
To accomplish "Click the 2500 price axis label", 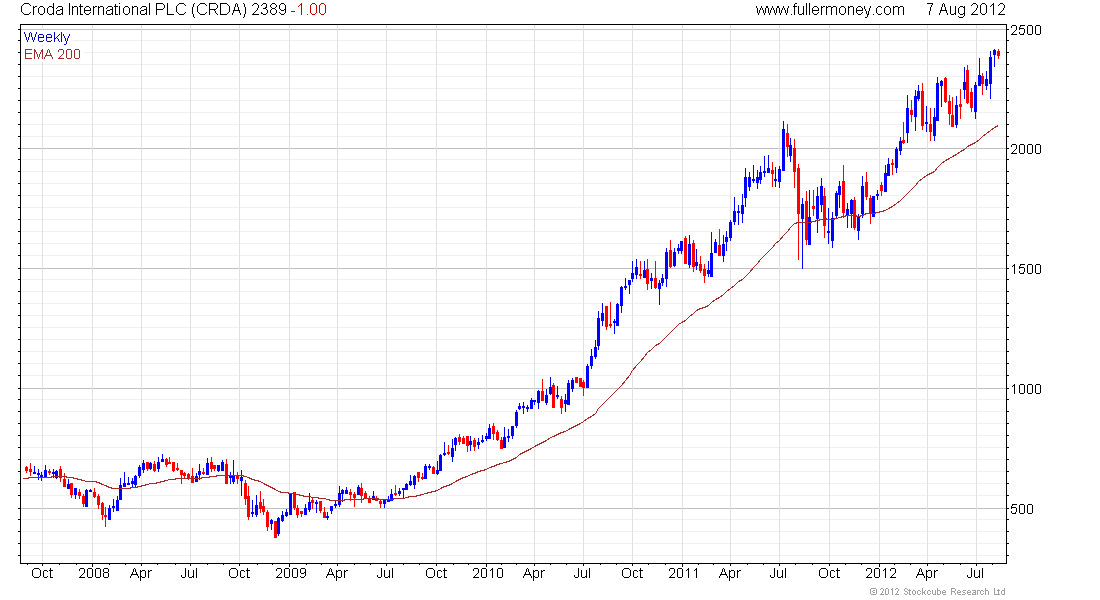I will point(1026,30).
